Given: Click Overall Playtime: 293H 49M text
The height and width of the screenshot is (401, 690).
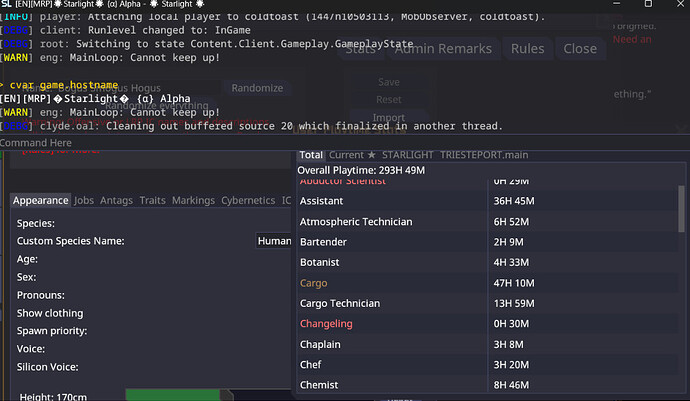Looking at the screenshot, I should [x=361, y=170].
